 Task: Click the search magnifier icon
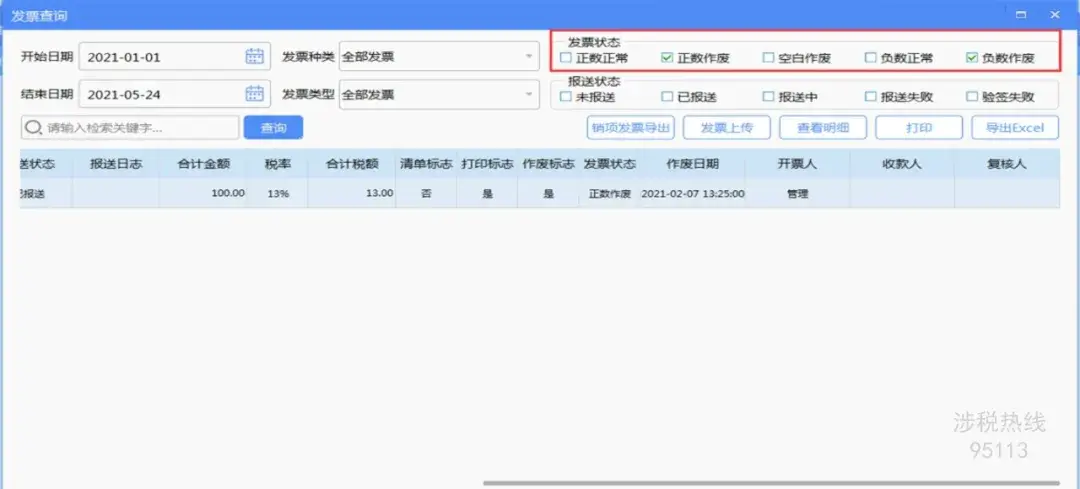[x=33, y=127]
